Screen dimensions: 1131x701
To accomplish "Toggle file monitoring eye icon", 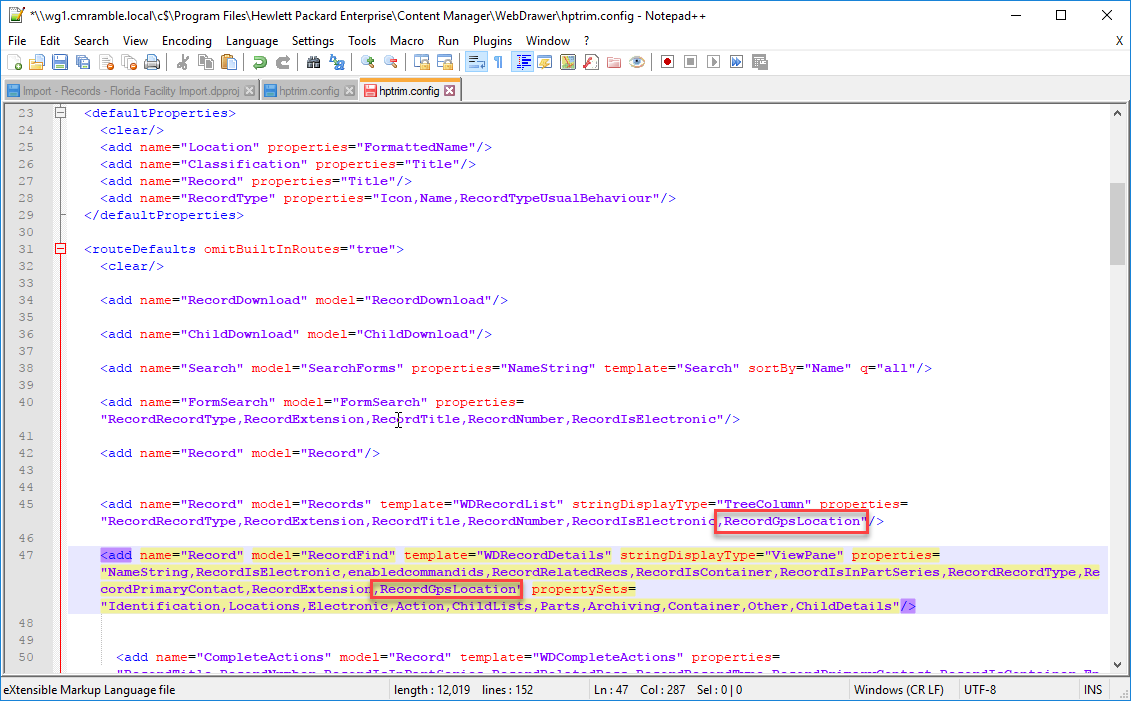I will point(637,63).
